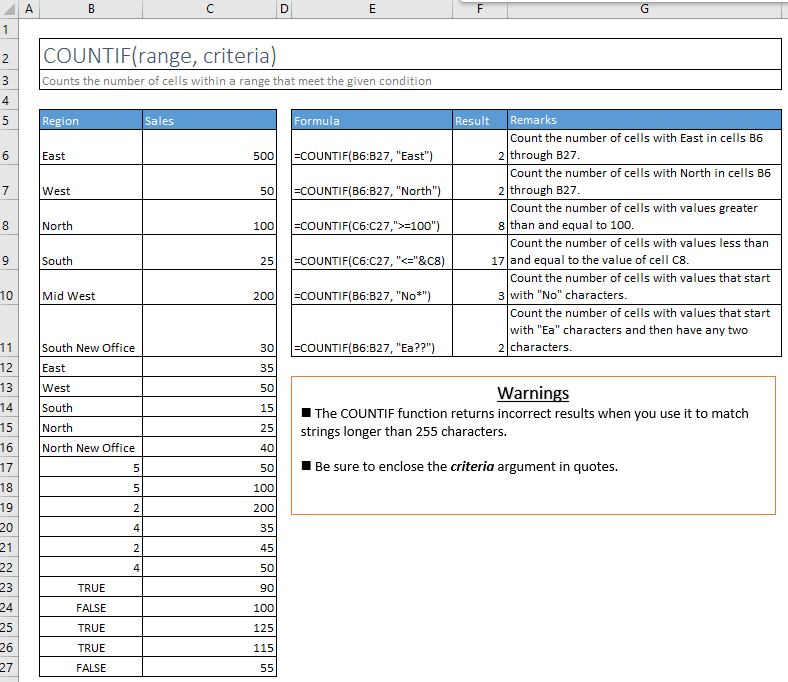Select remark about values starting with "No"
Viewport: 788px width, 682px height.
[644, 287]
